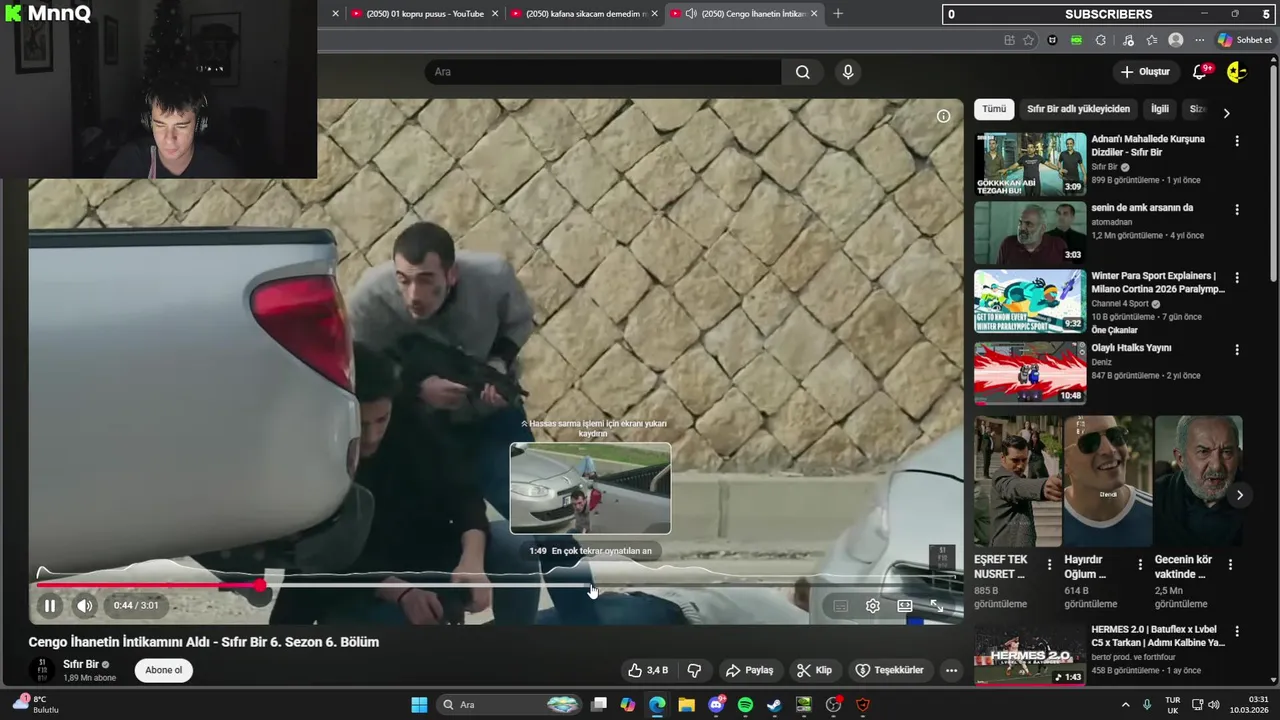Open YouTube notifications bell
The height and width of the screenshot is (720, 1280).
(x=1200, y=72)
